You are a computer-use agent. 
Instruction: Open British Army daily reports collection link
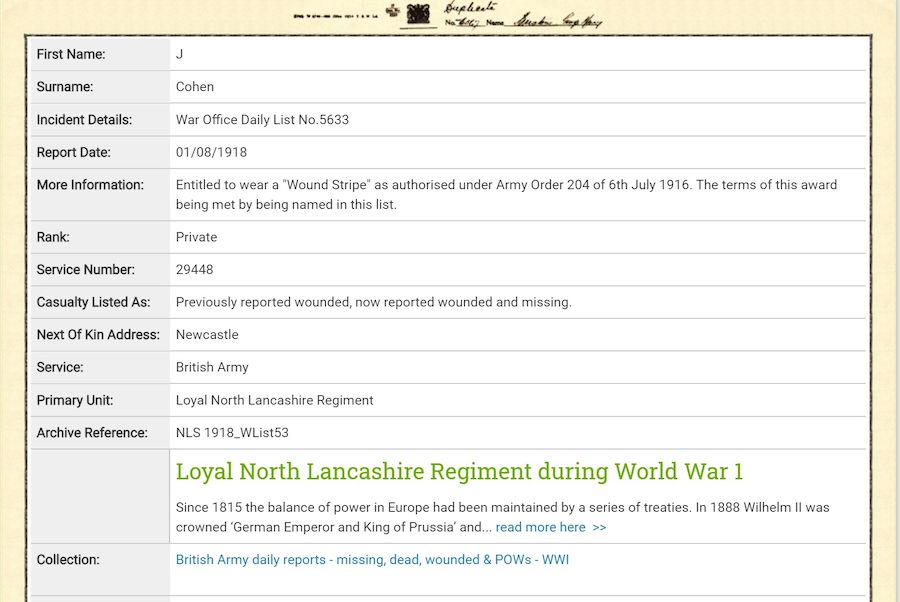372,560
